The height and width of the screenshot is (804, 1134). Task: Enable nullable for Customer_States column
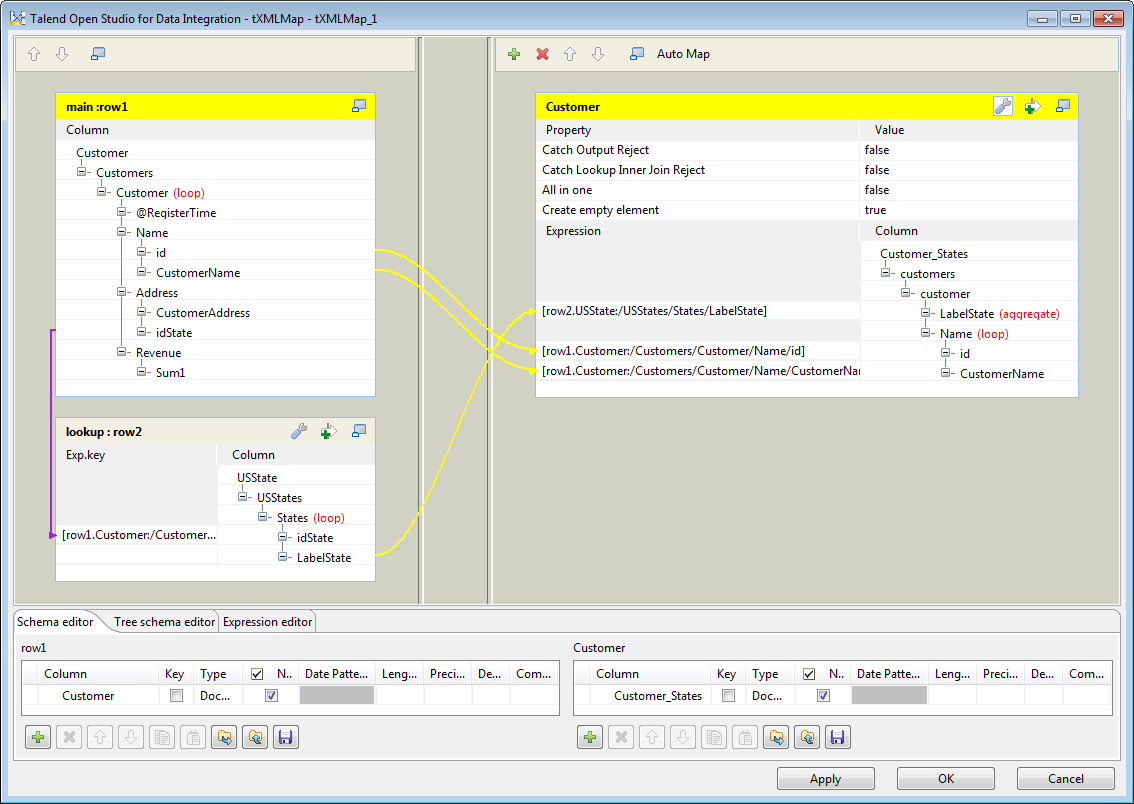(823, 695)
